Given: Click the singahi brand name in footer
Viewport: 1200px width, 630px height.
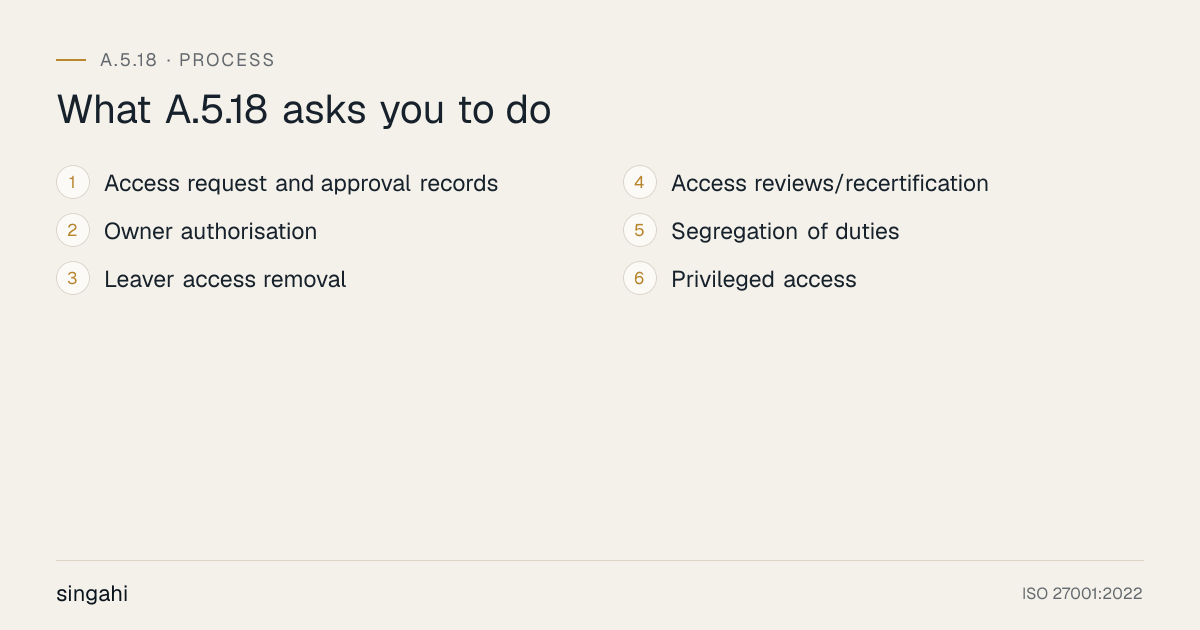Looking at the screenshot, I should pos(92,594).
